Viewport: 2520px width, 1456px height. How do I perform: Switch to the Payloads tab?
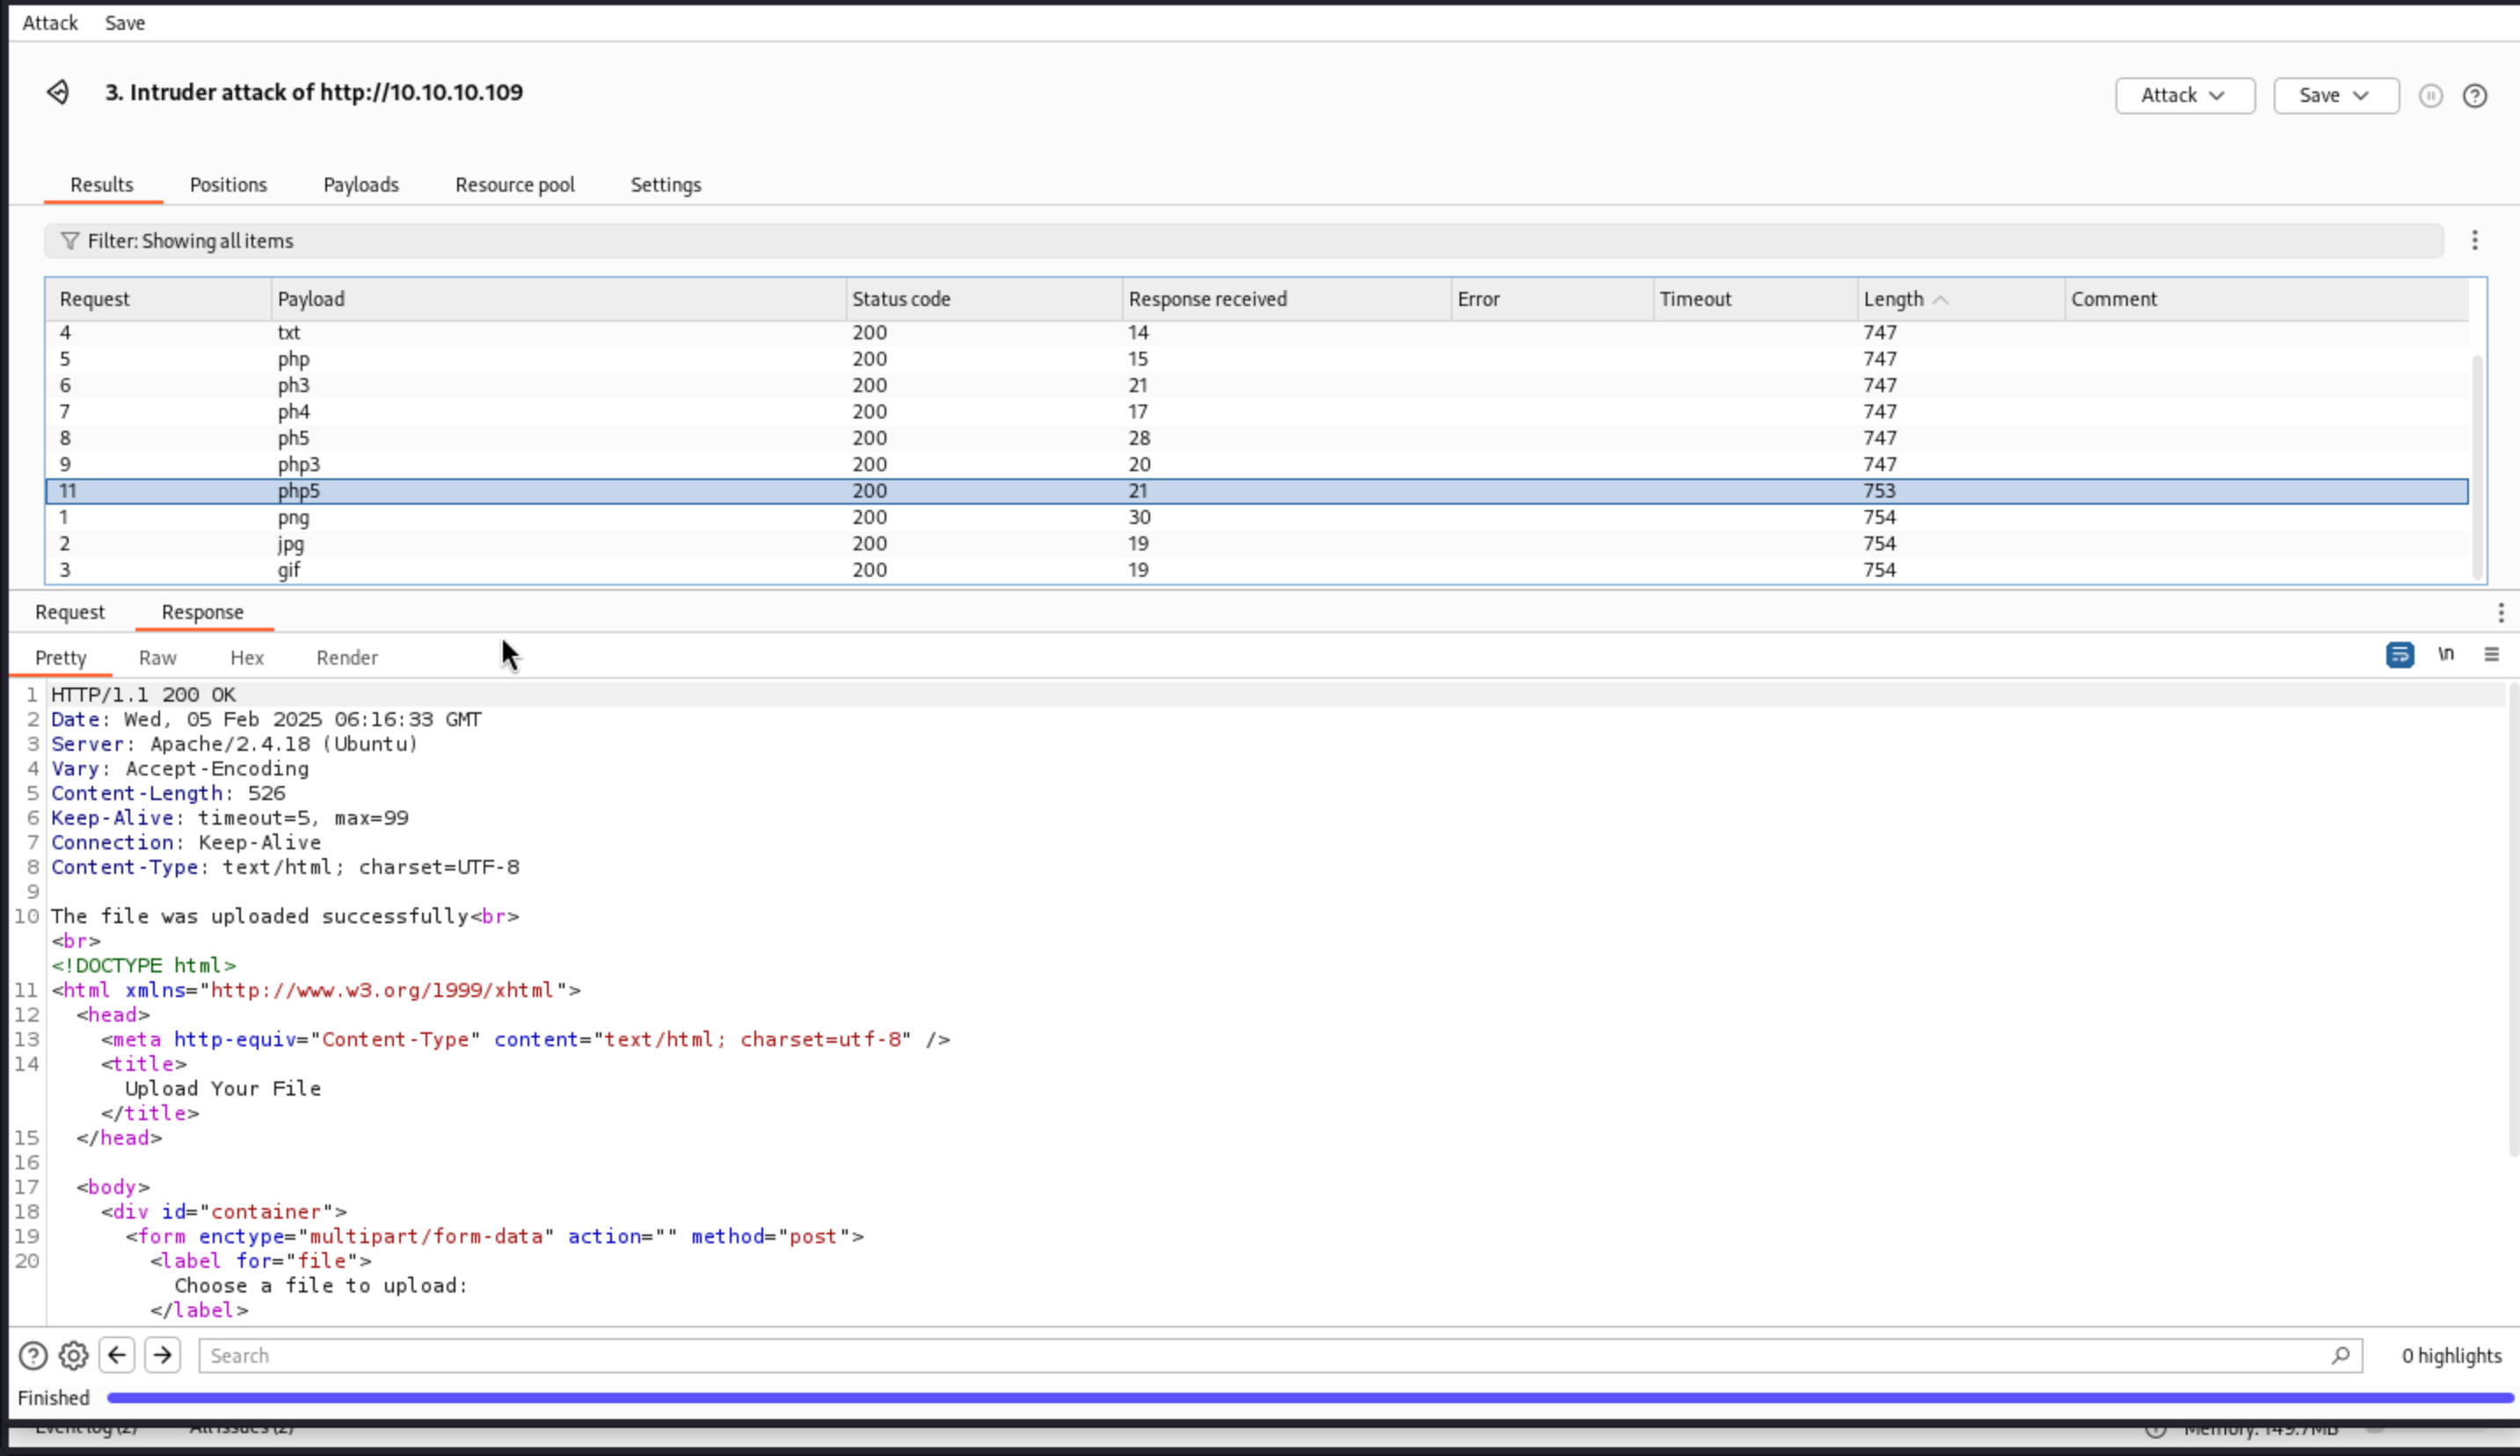(361, 185)
